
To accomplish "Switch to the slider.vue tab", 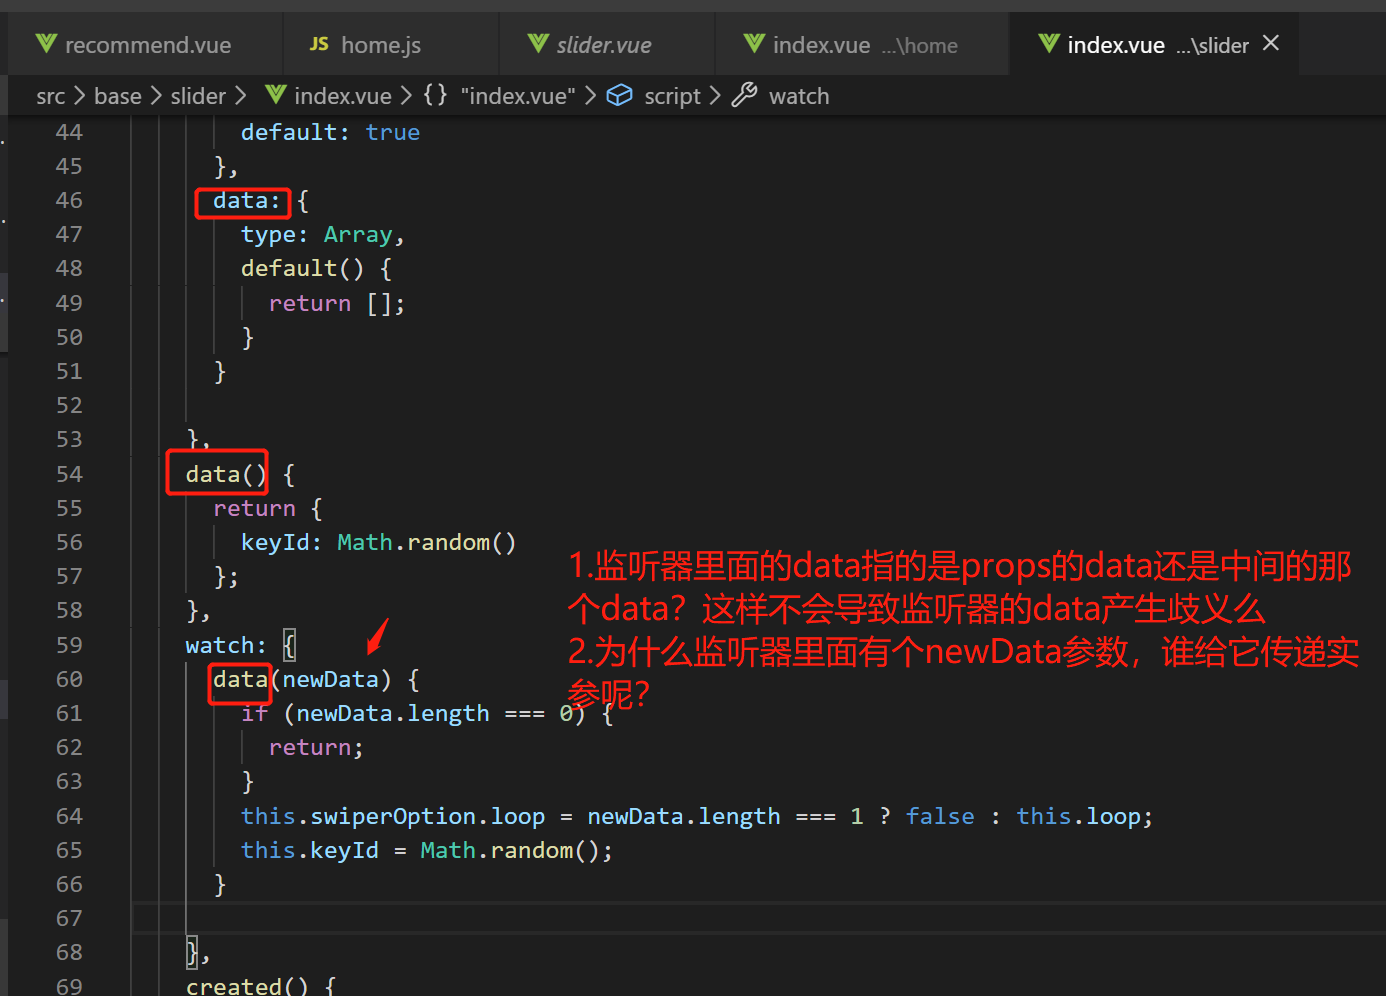I will click(607, 45).
